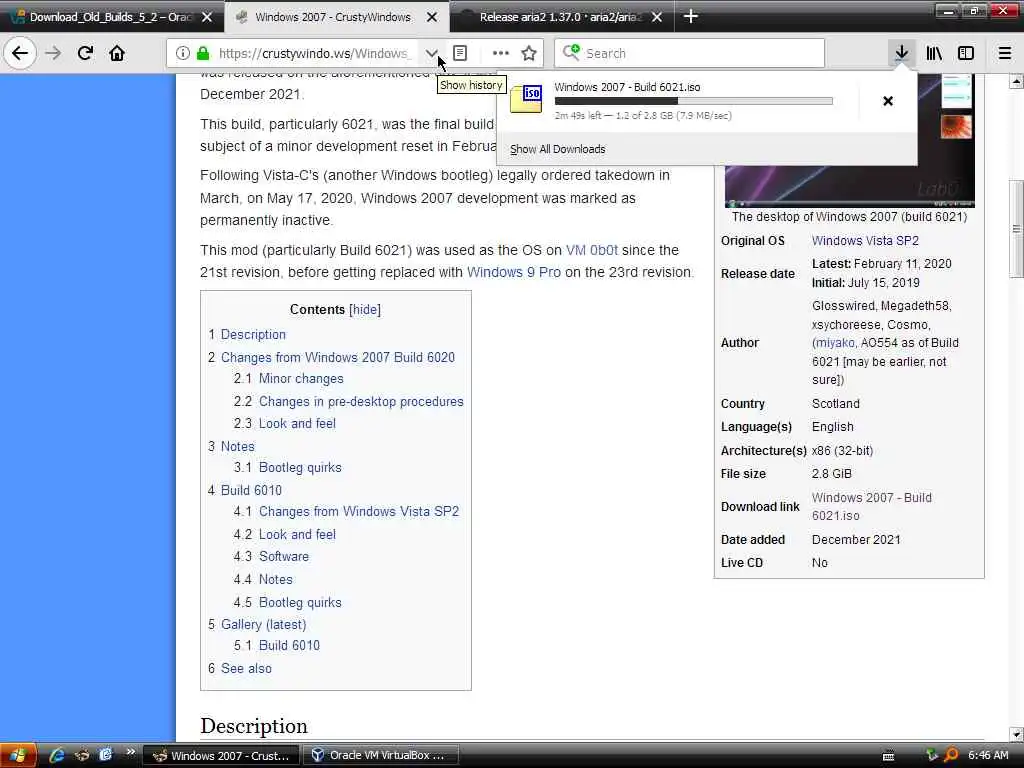Open the Library bookshelf icon
Screen dimensions: 1024x768
(934, 53)
